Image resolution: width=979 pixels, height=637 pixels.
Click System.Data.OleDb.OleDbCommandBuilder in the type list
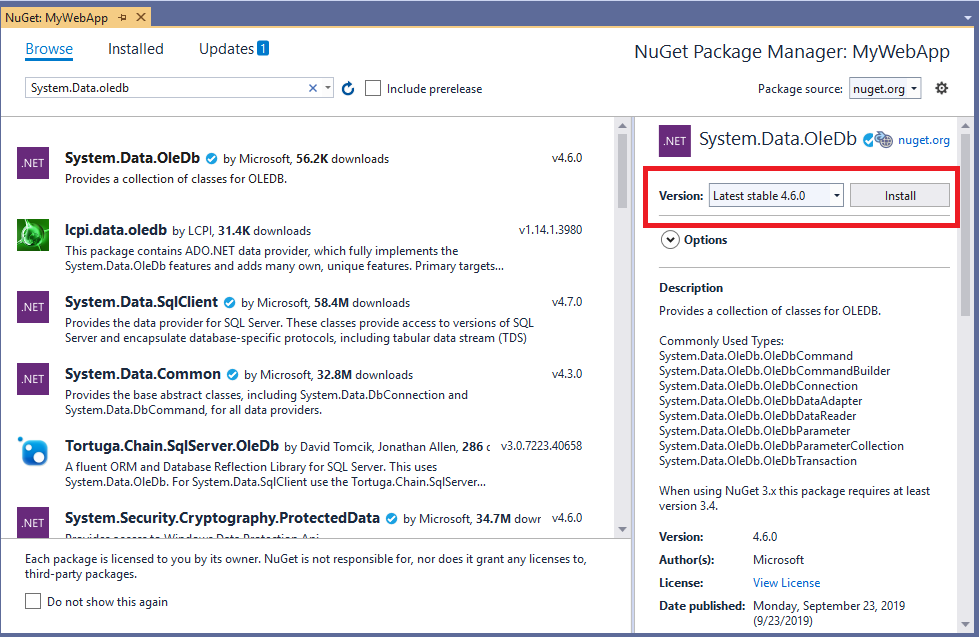pyautogui.click(x=775, y=371)
